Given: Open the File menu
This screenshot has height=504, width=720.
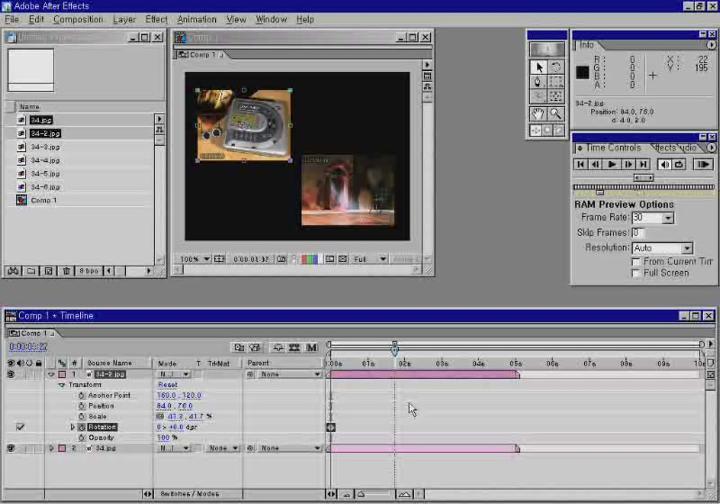Looking at the screenshot, I should pos(12,19).
